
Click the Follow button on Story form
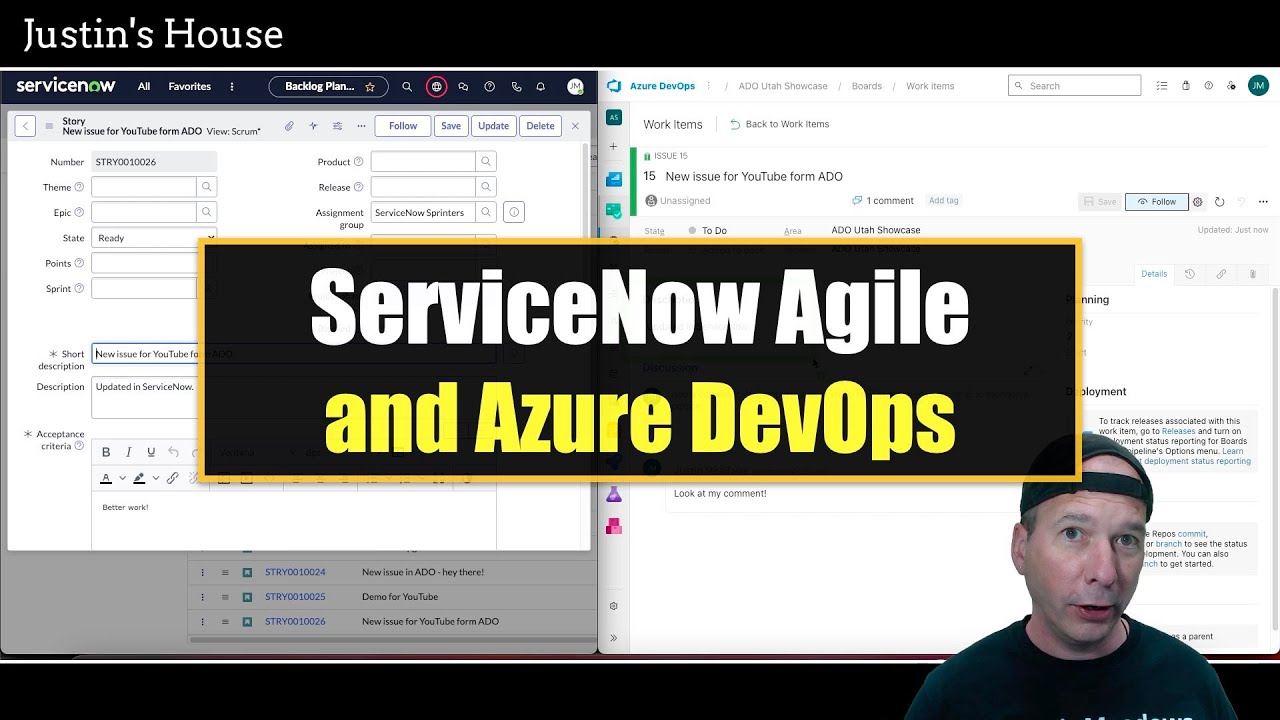pyautogui.click(x=403, y=126)
